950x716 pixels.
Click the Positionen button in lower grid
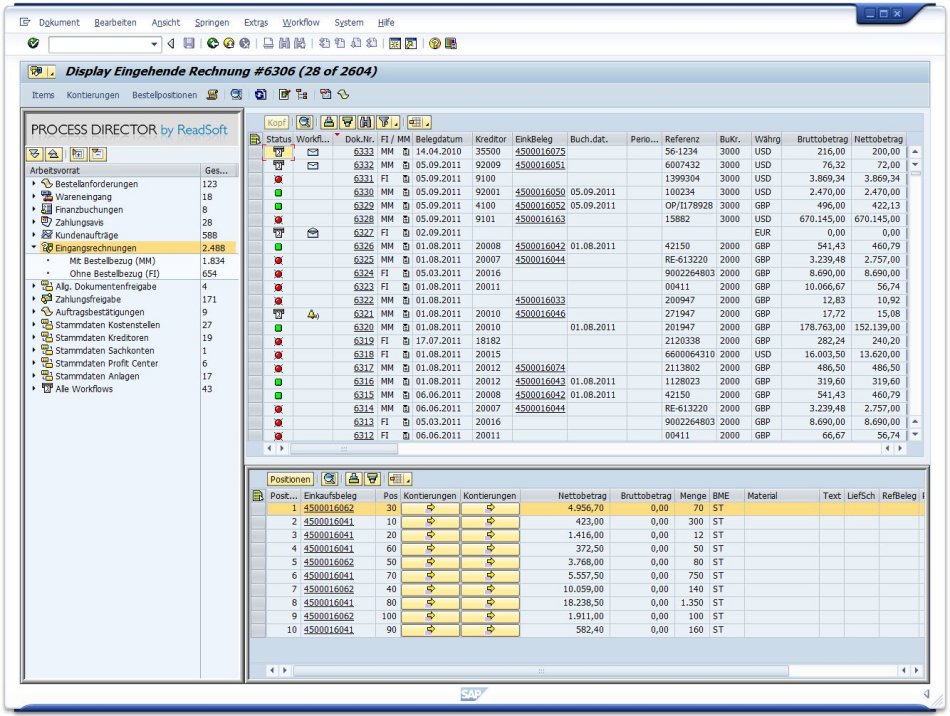(x=290, y=479)
